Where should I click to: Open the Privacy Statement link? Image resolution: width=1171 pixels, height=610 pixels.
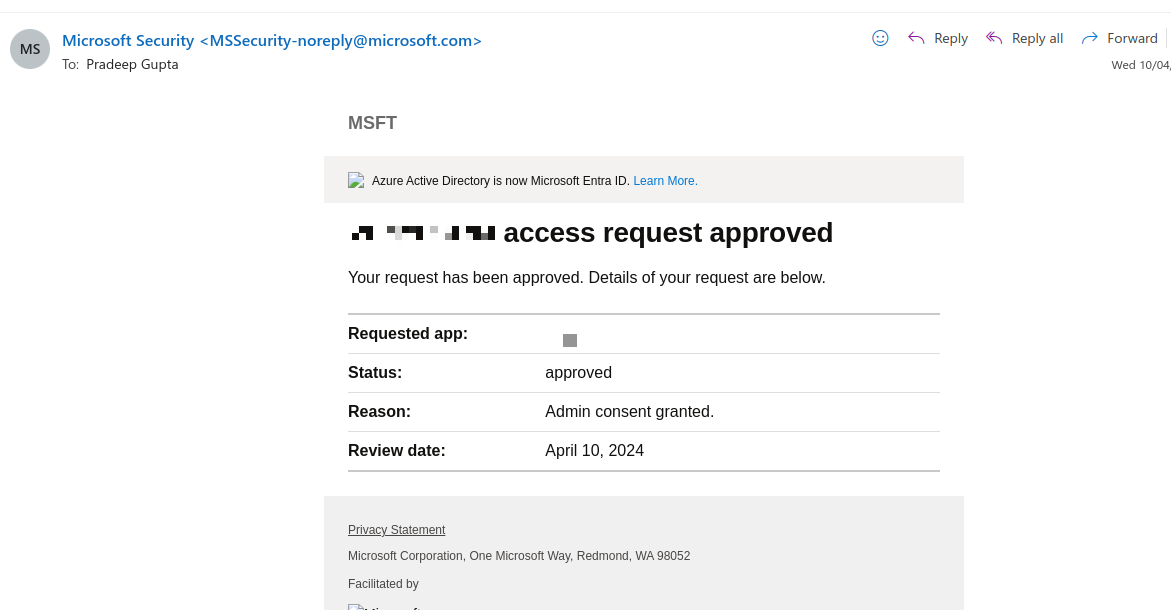point(397,529)
